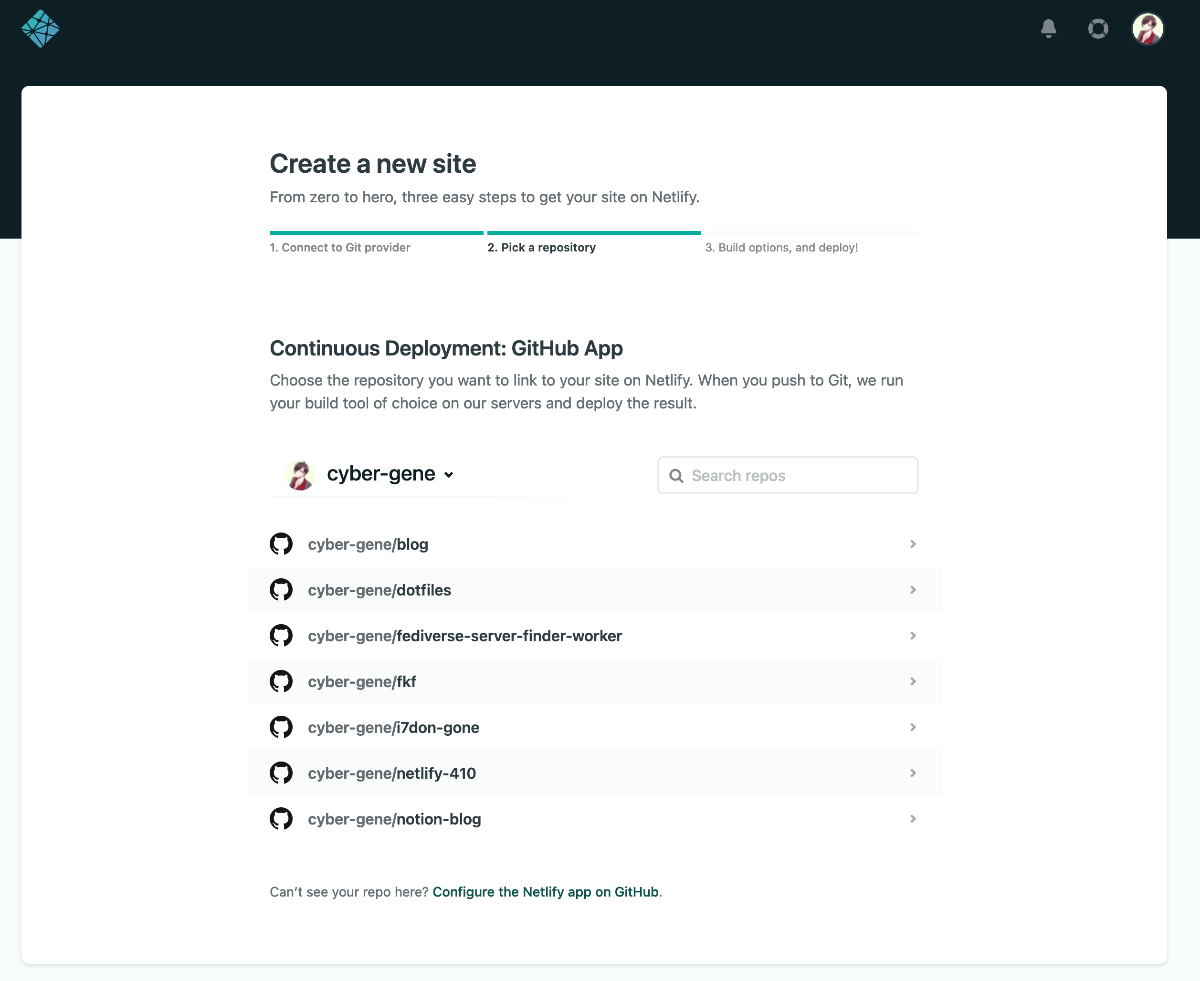Open notifications via the bell icon
This screenshot has width=1200, height=981.
coord(1048,29)
